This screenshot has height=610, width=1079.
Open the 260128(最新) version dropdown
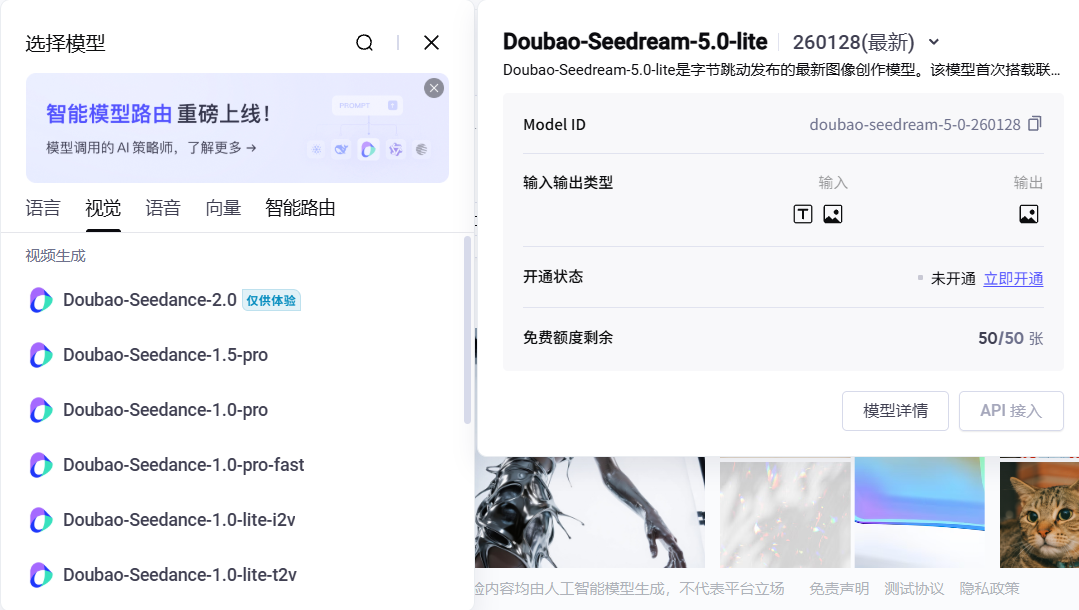click(866, 43)
